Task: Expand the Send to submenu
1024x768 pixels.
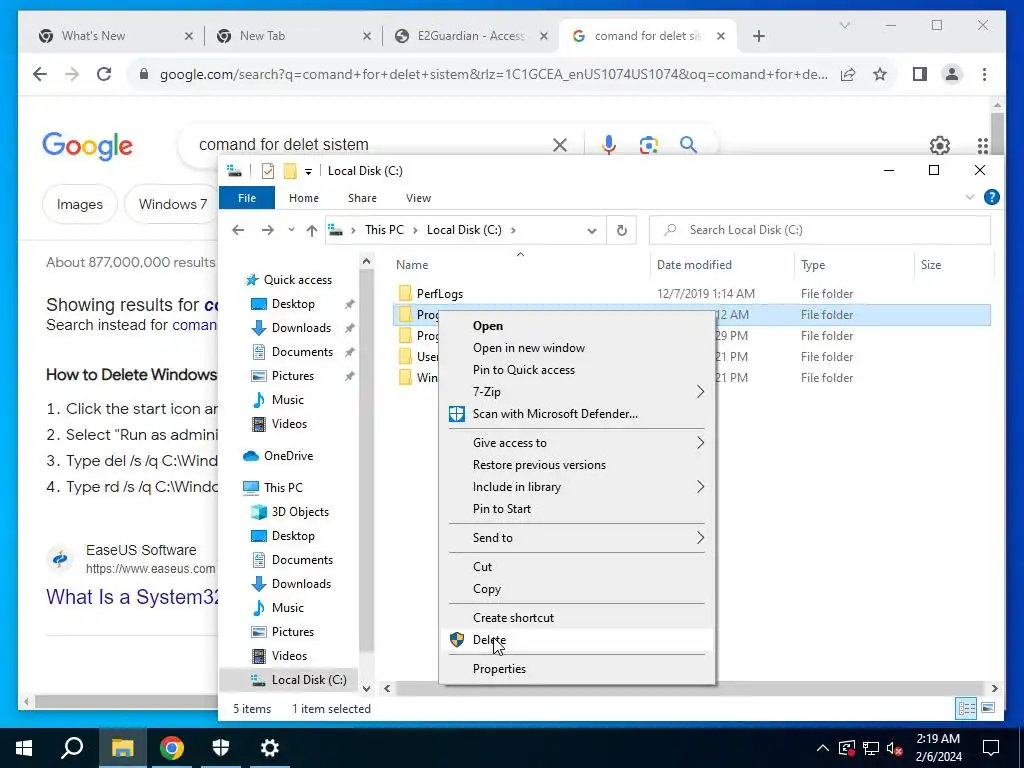Action: tap(577, 538)
